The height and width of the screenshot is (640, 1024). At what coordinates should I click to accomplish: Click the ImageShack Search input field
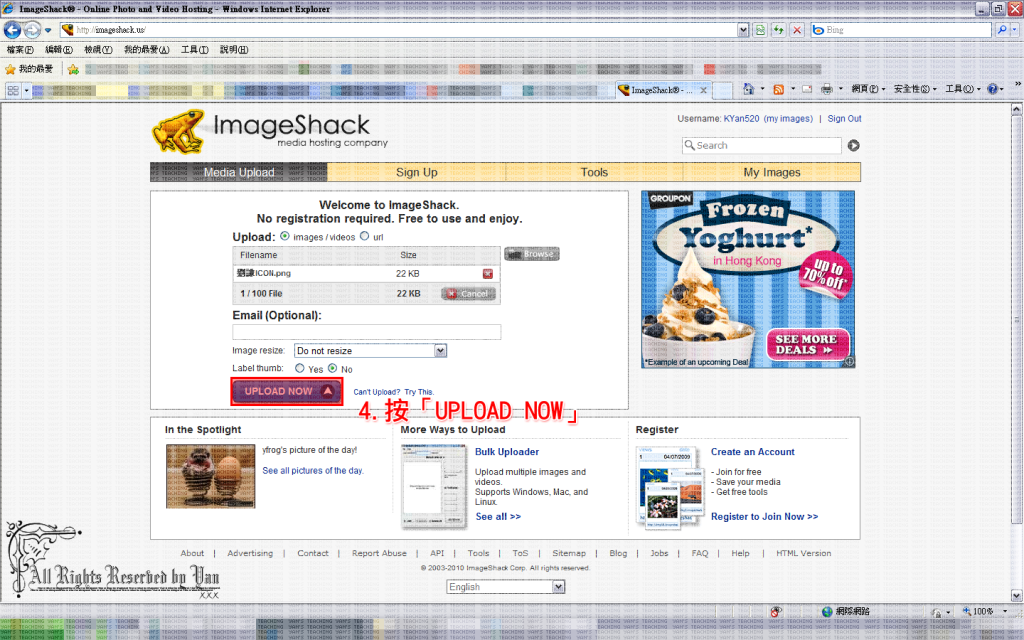(762, 146)
